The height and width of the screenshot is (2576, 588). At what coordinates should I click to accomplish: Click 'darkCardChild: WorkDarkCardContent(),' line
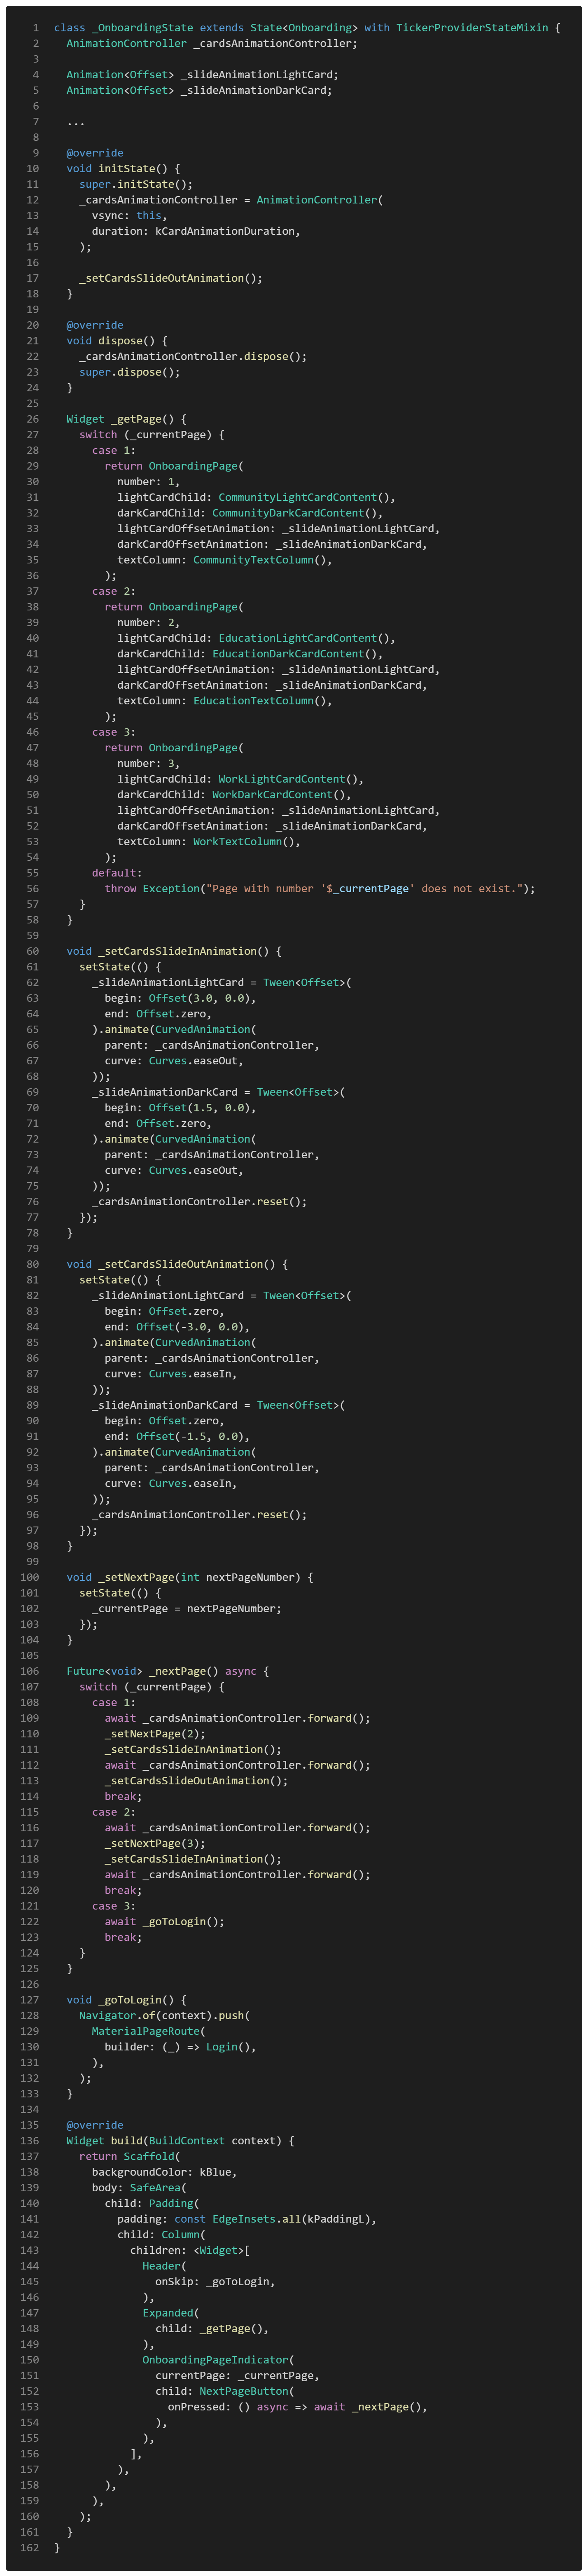point(235,795)
